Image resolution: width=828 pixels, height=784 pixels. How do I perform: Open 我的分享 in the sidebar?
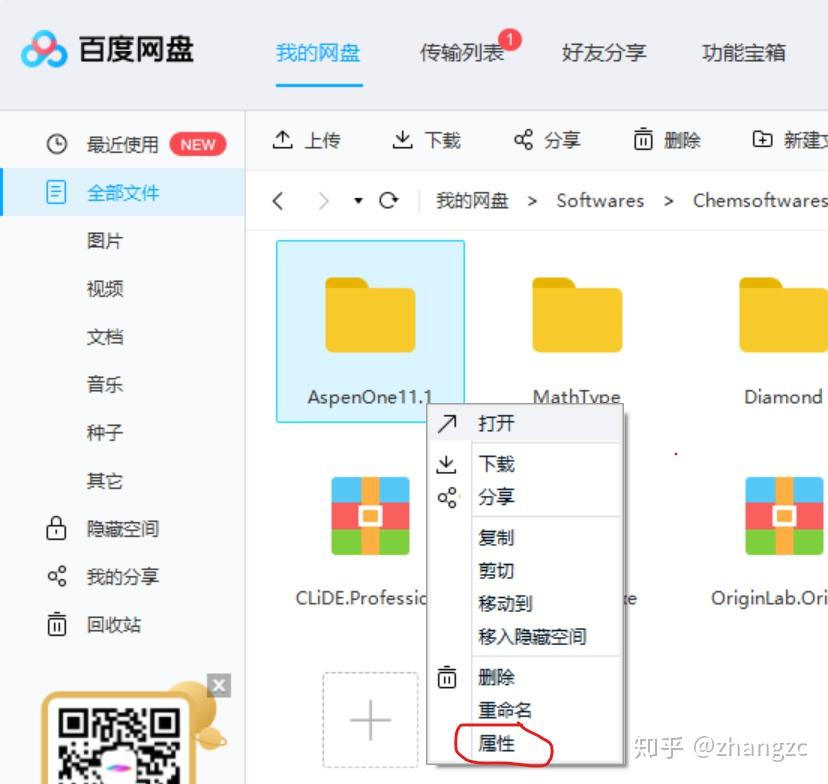(x=123, y=577)
